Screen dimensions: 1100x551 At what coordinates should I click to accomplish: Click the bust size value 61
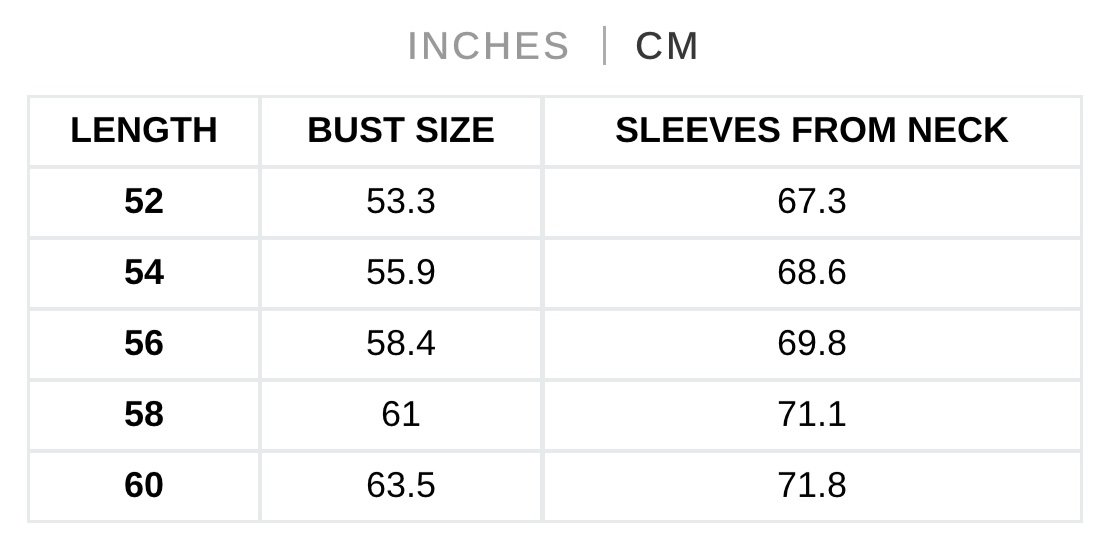tap(401, 414)
